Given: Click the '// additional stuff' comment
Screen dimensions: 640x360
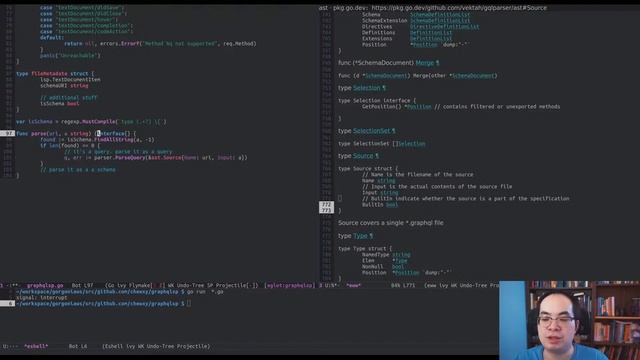Looking at the screenshot, I should (69, 98).
